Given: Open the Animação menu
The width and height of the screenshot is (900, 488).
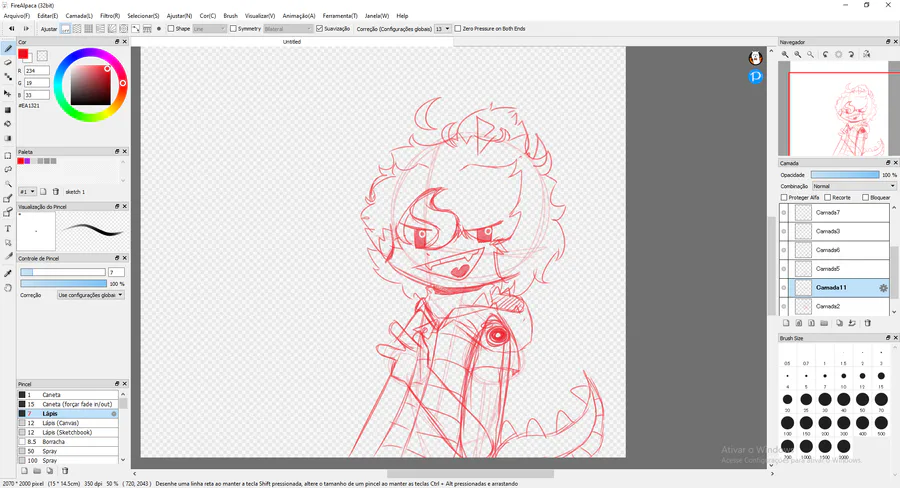Looking at the screenshot, I should 298,16.
